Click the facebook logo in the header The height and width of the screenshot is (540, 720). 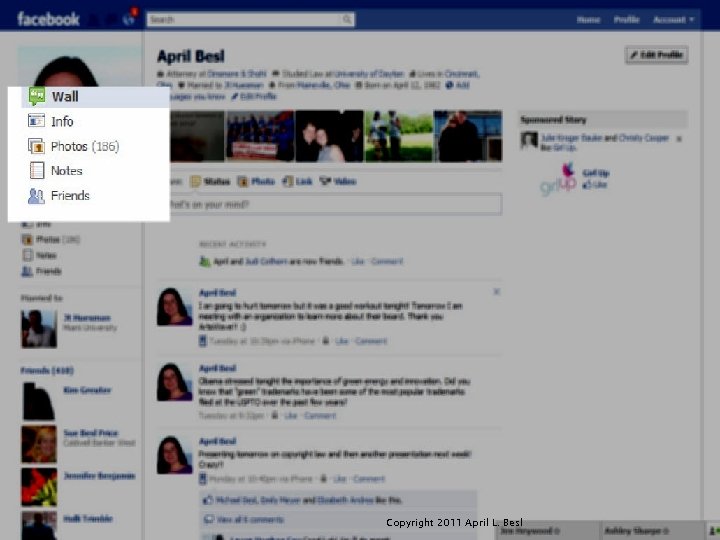coord(48,19)
